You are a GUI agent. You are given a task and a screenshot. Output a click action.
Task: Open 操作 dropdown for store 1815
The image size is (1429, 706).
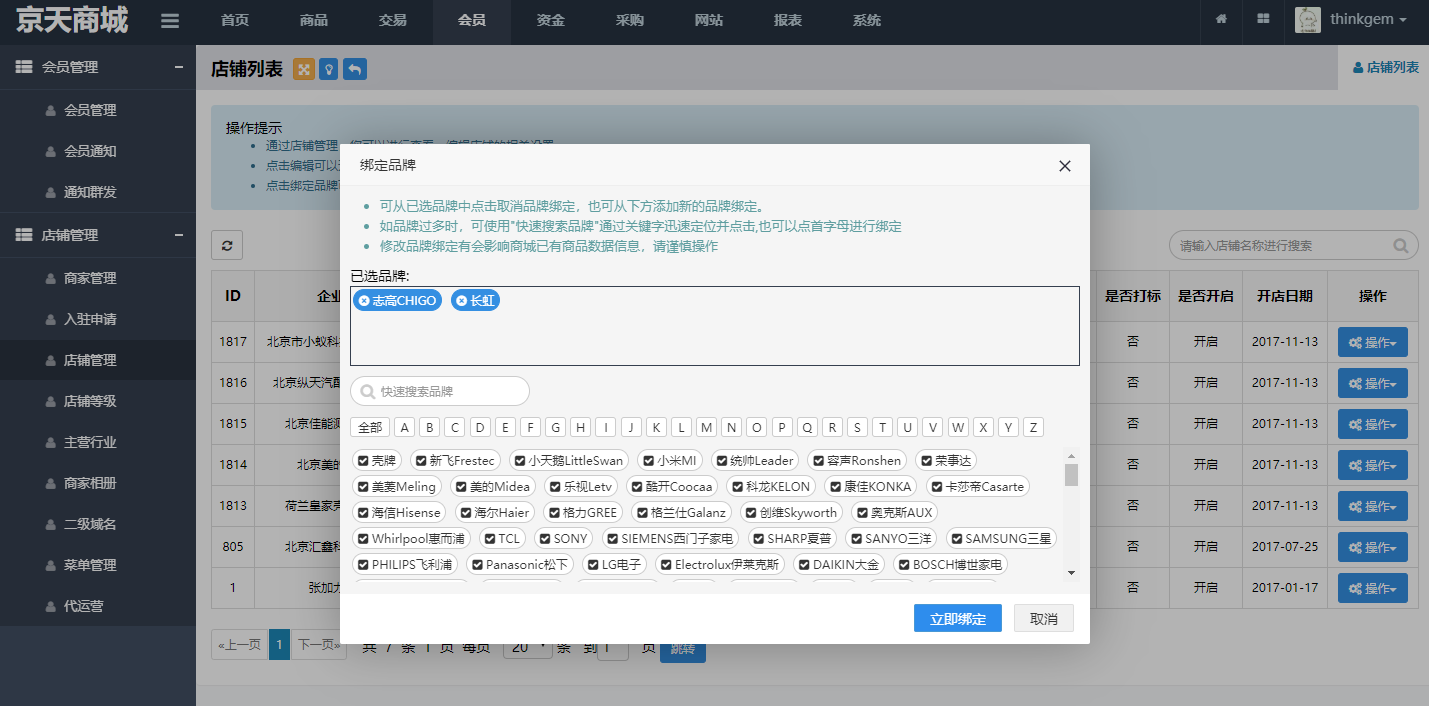tap(1372, 424)
